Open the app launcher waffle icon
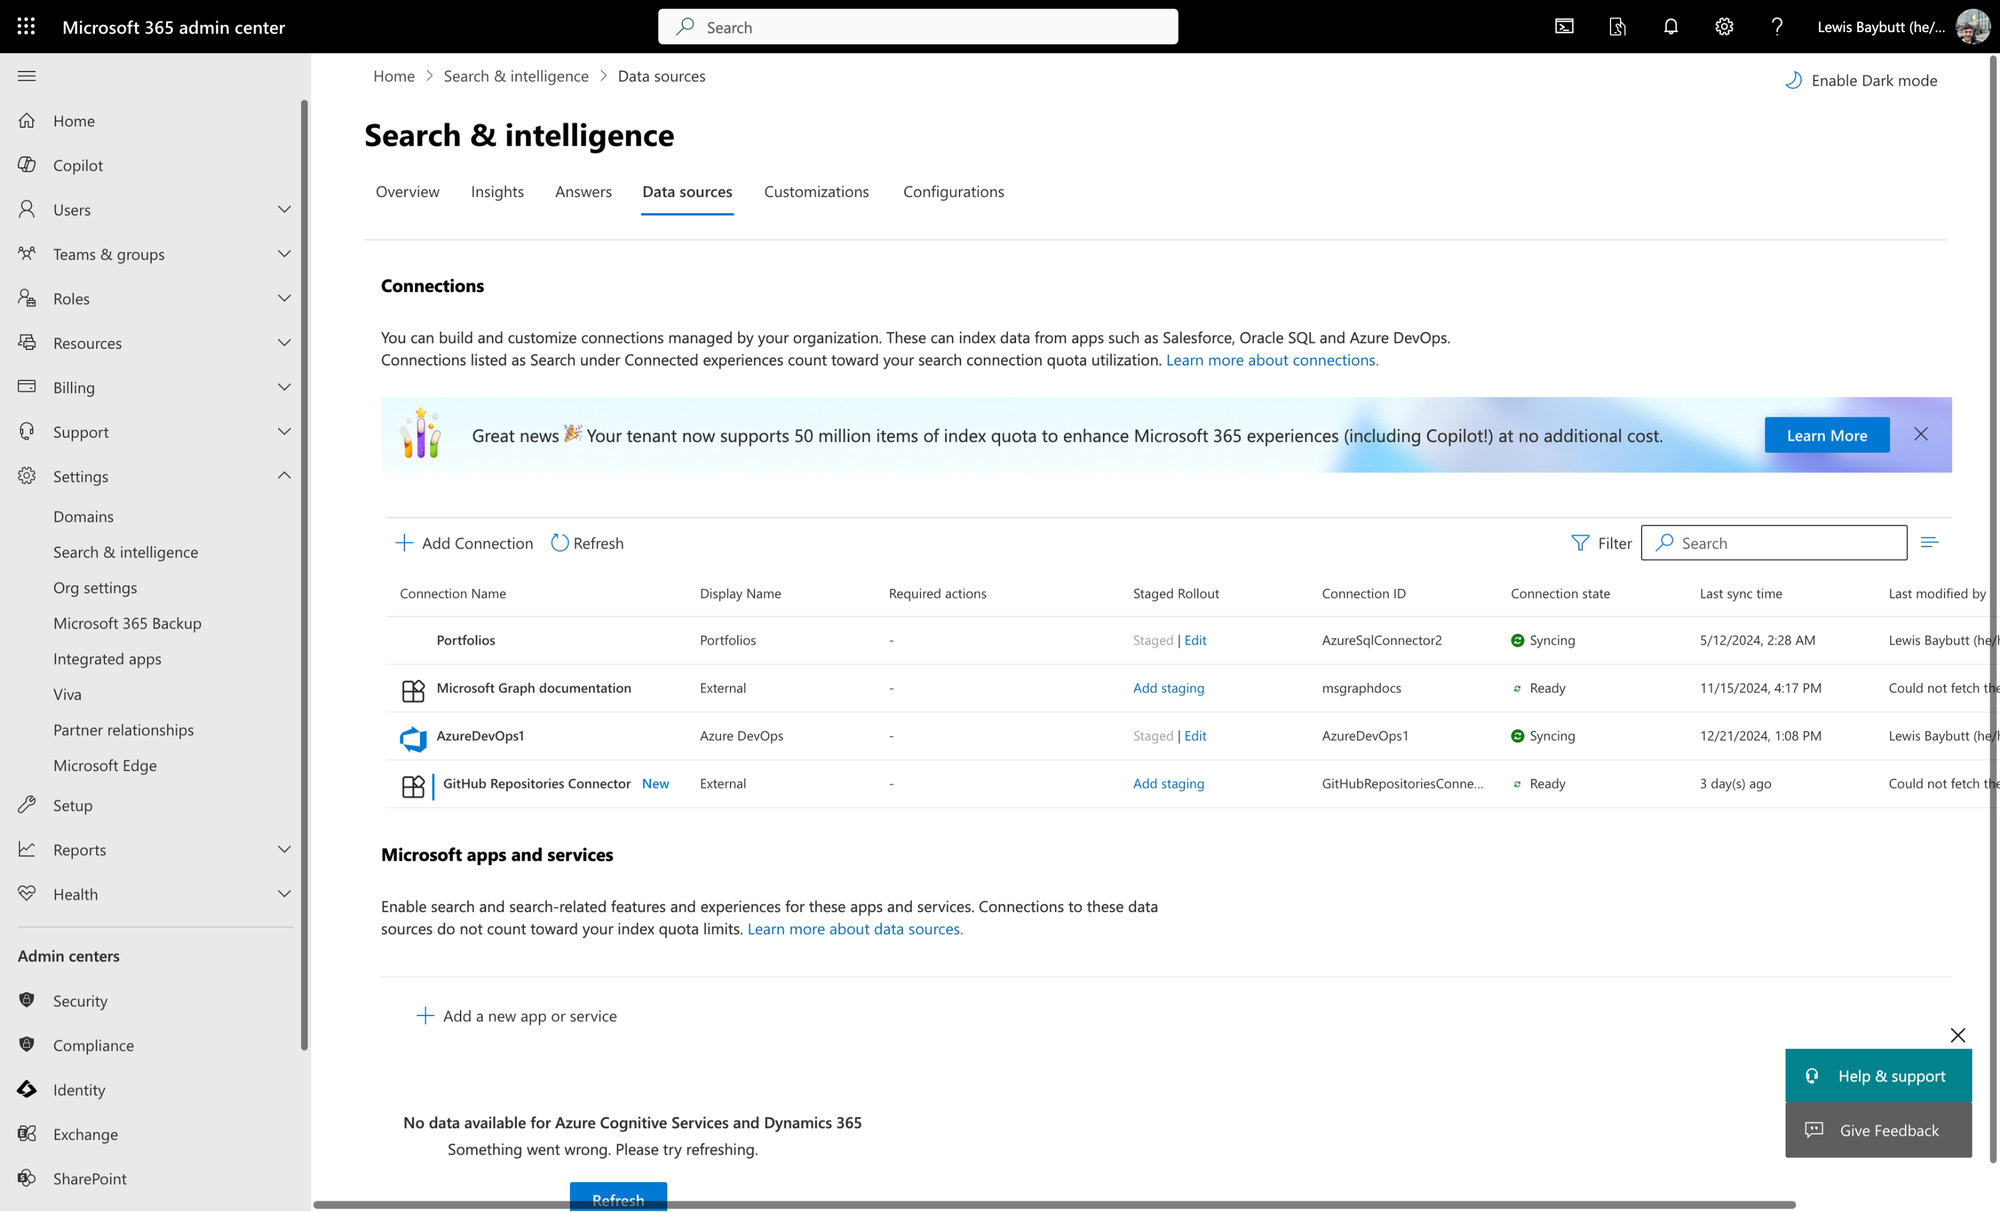This screenshot has height=1213, width=2000. [x=26, y=27]
